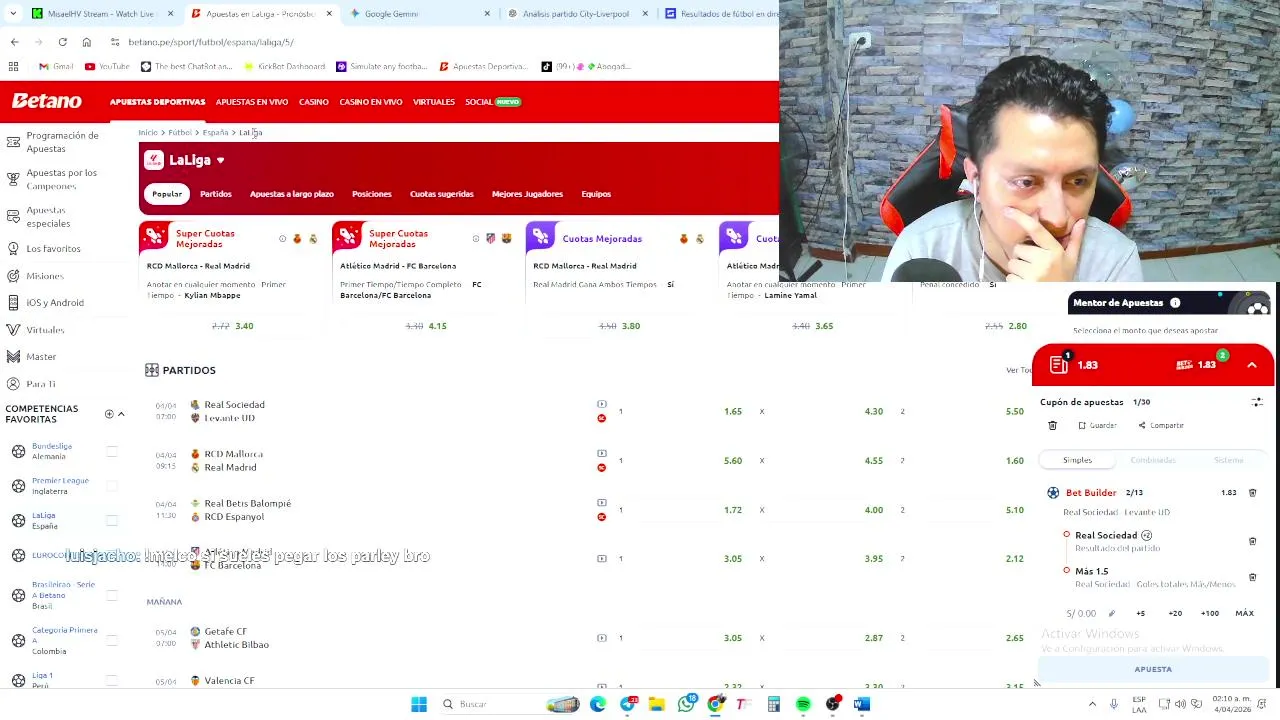1280x720 pixels.
Task: Check LaLiga España favorite checkbox
Action: [x=112, y=520]
